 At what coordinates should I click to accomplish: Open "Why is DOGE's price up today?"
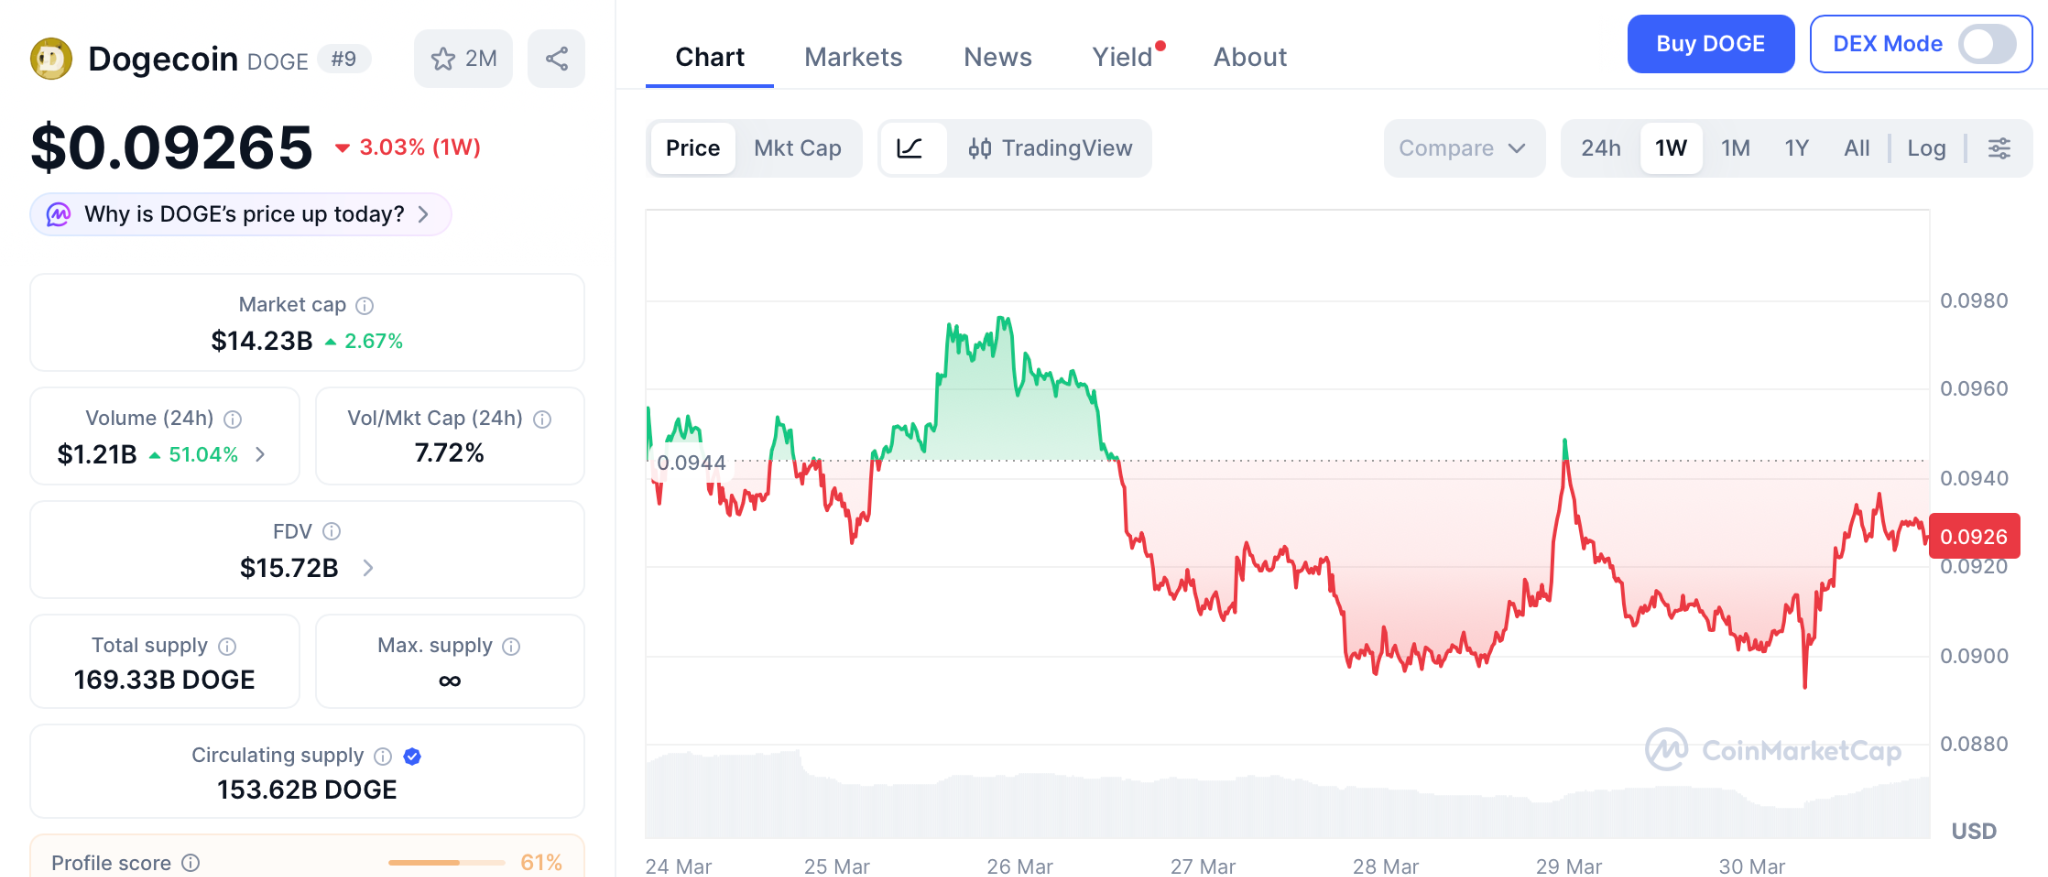click(241, 214)
